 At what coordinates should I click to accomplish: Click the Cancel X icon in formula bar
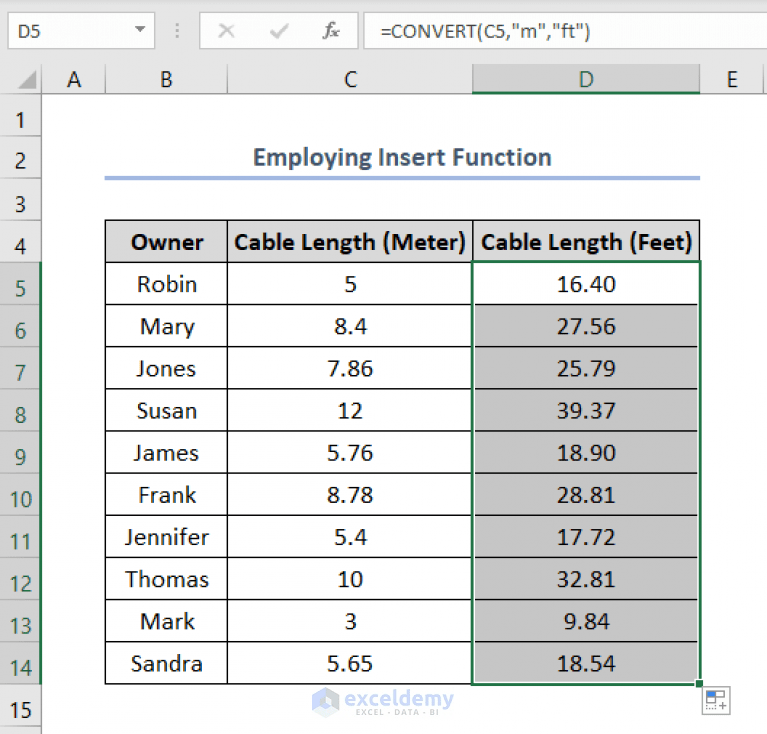(226, 31)
